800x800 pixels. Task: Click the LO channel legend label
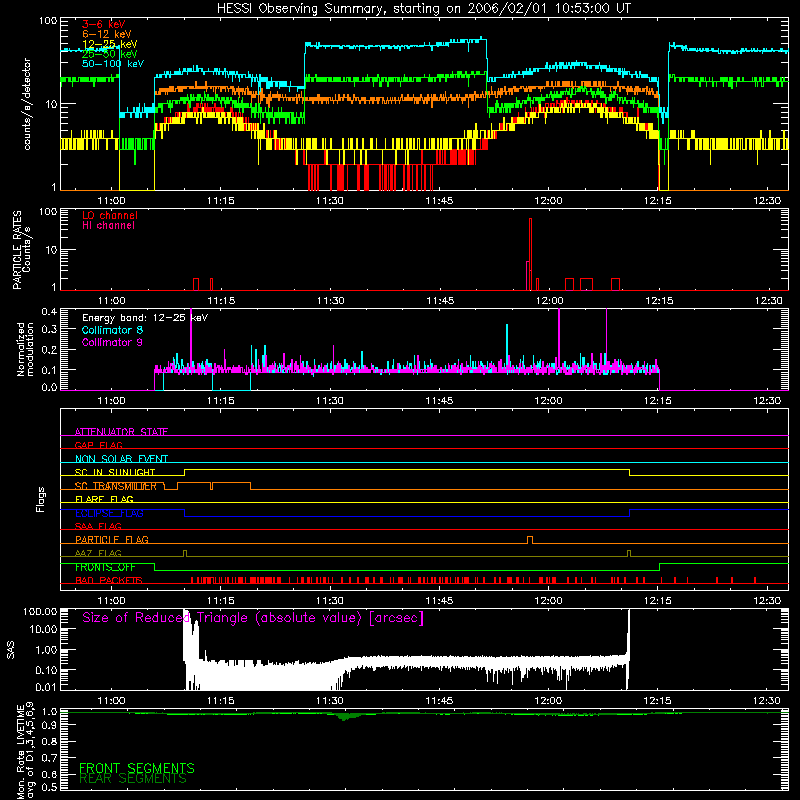coord(110,215)
